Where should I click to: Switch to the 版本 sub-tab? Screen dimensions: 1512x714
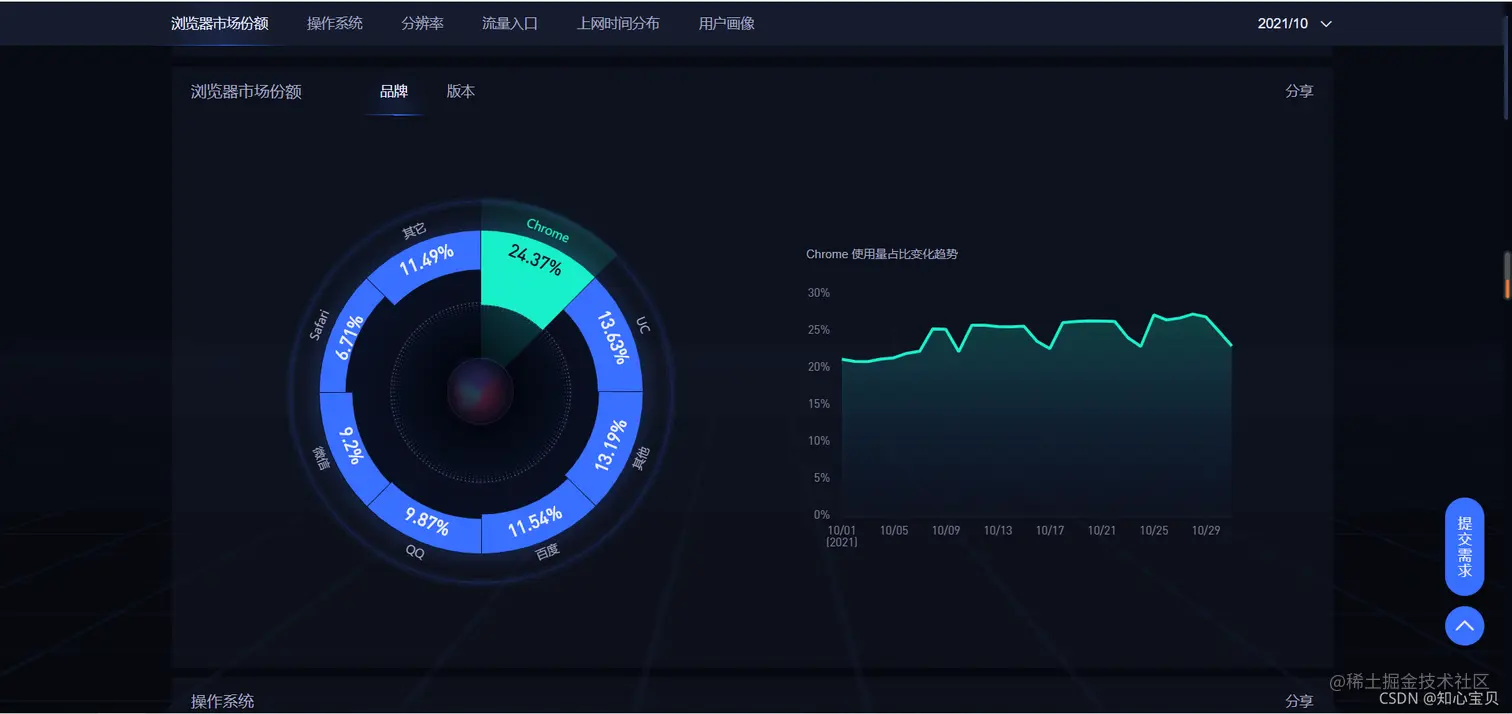coord(461,91)
